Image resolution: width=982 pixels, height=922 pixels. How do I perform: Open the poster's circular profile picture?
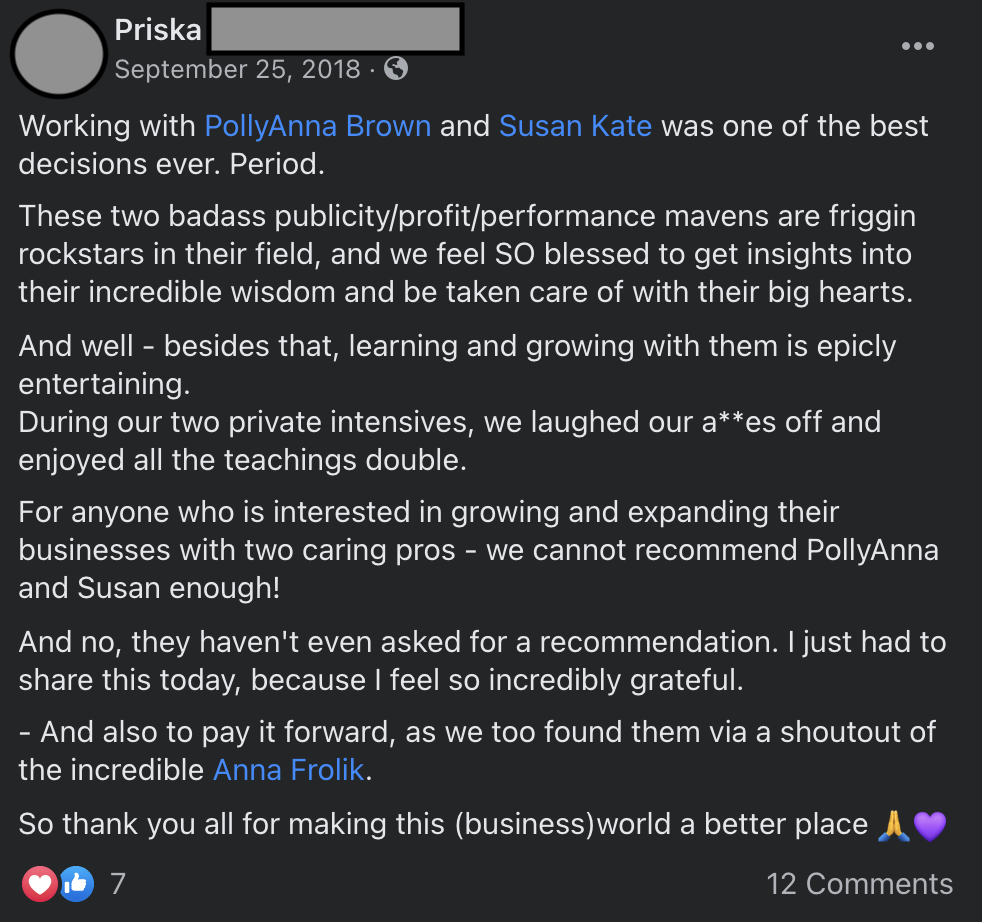click(59, 53)
